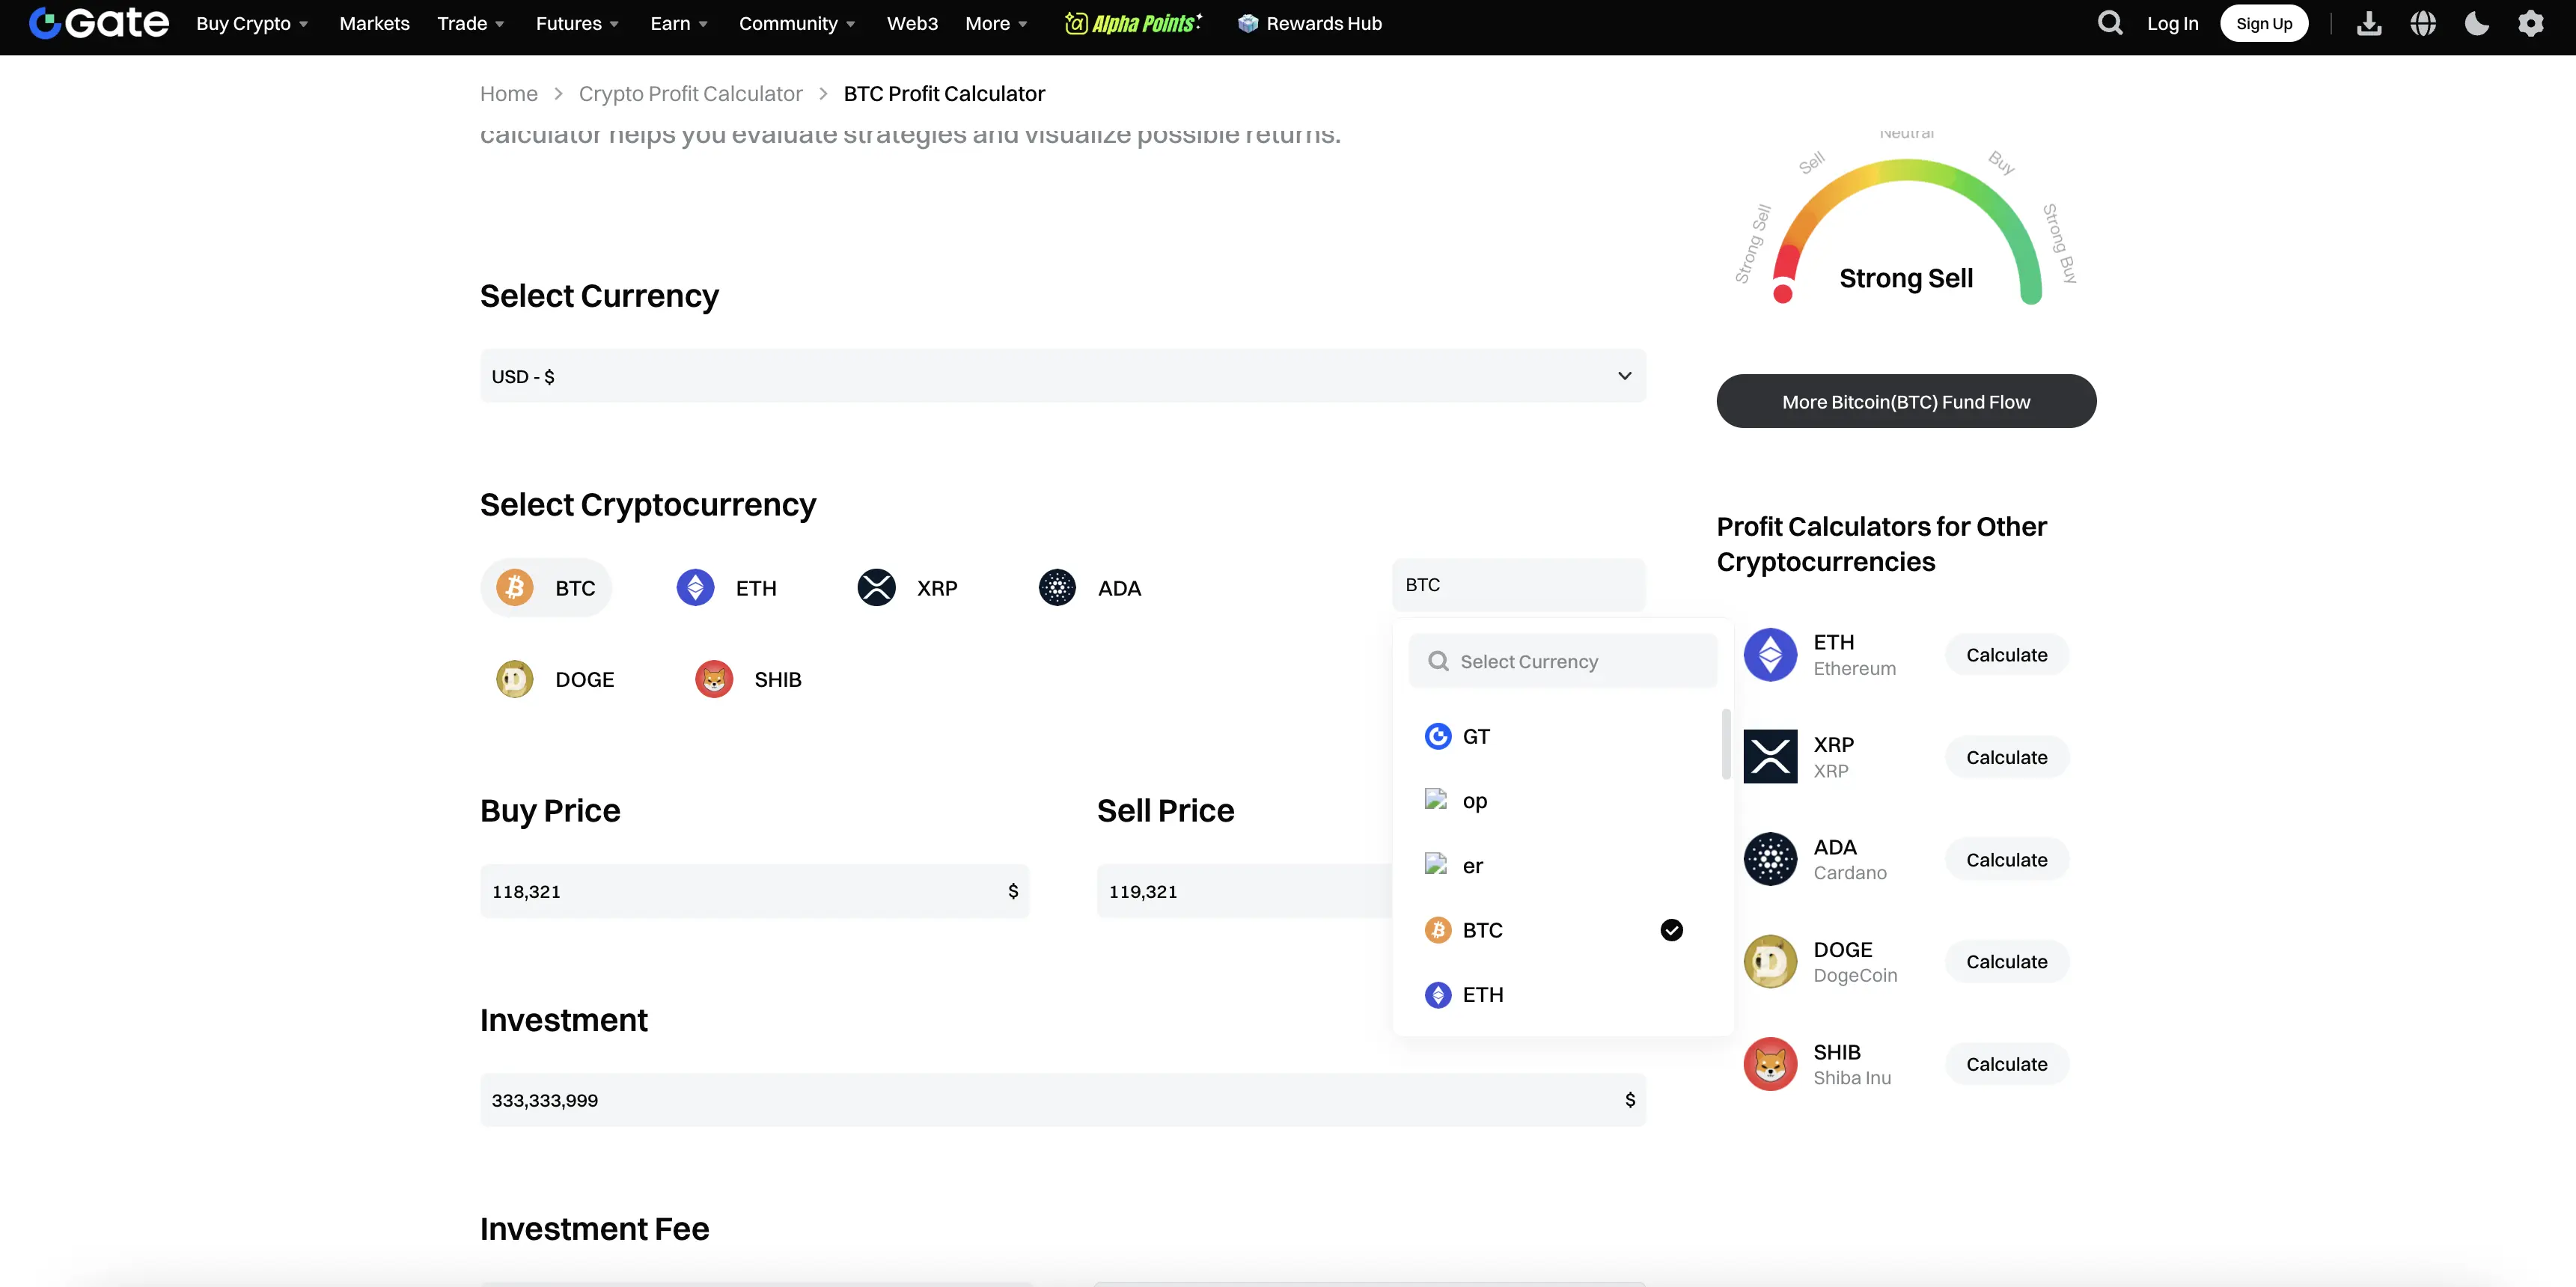
Task: Expand the USD - $ currency dropdown
Action: [x=1063, y=376]
